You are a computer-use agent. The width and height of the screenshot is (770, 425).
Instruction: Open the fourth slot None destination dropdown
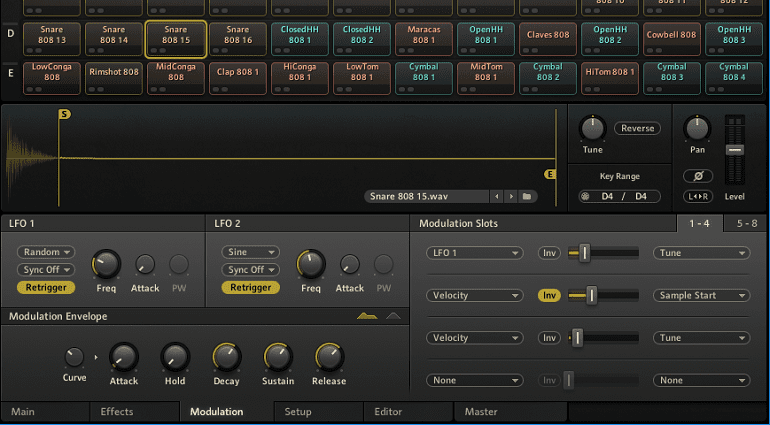[701, 380]
